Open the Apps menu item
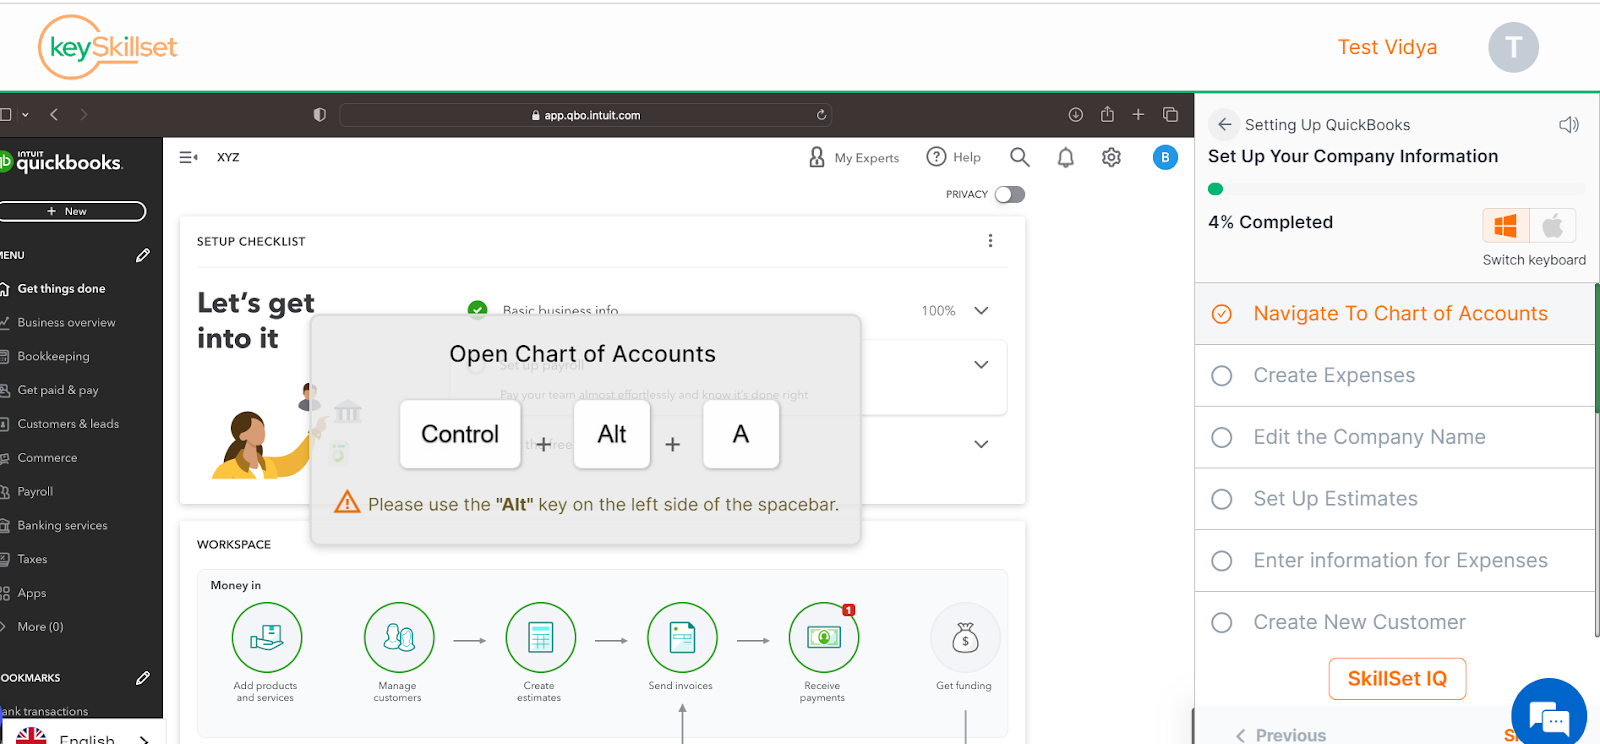 coord(31,594)
